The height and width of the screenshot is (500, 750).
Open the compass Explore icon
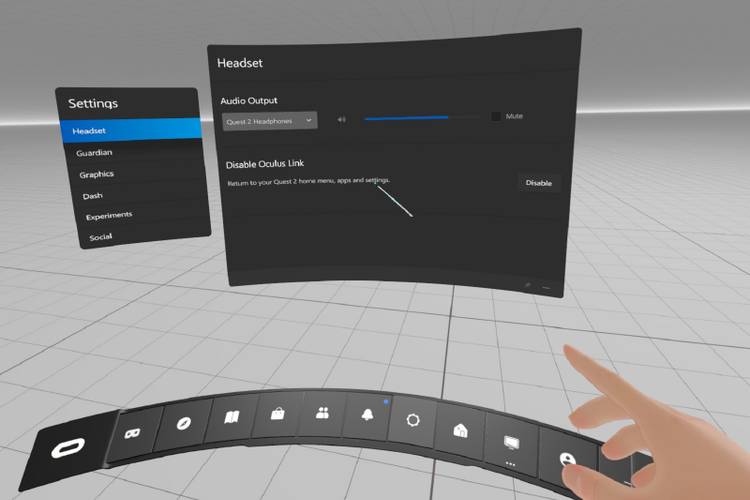click(185, 424)
